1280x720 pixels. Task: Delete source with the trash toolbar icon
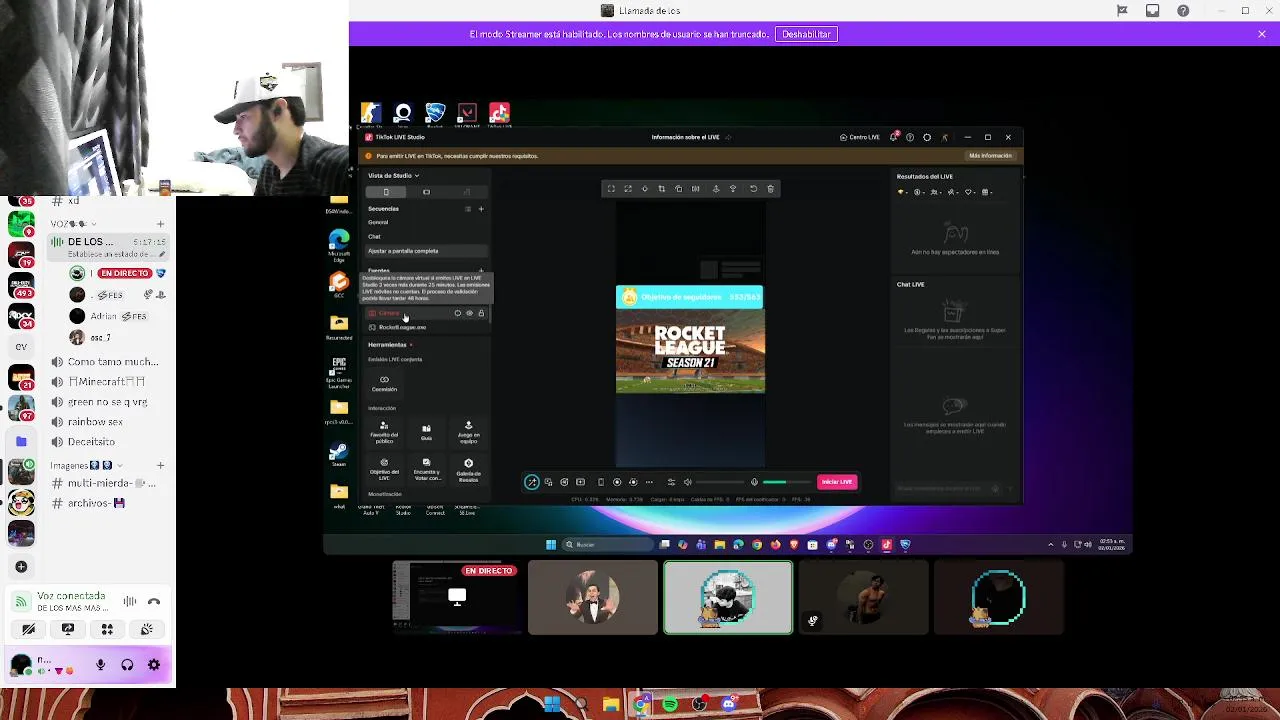pos(770,189)
